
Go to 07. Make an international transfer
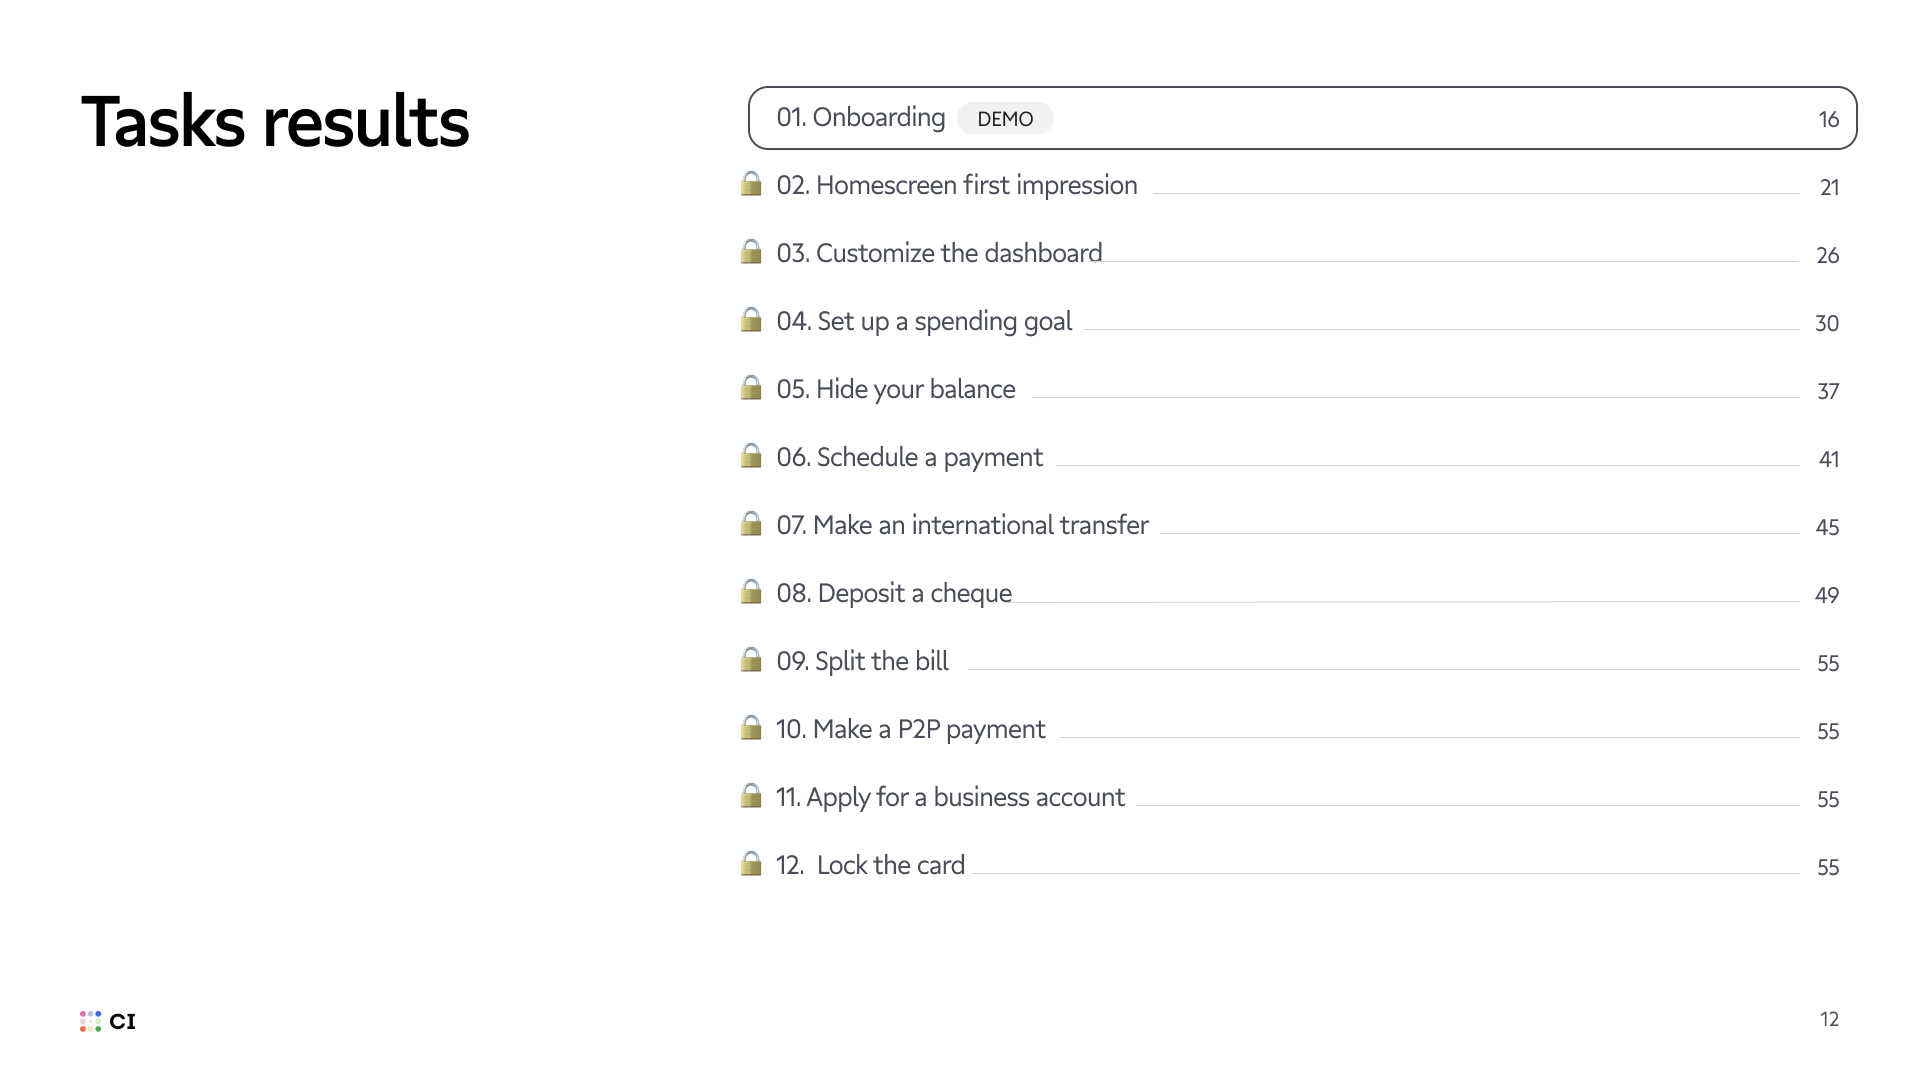pyautogui.click(x=962, y=525)
